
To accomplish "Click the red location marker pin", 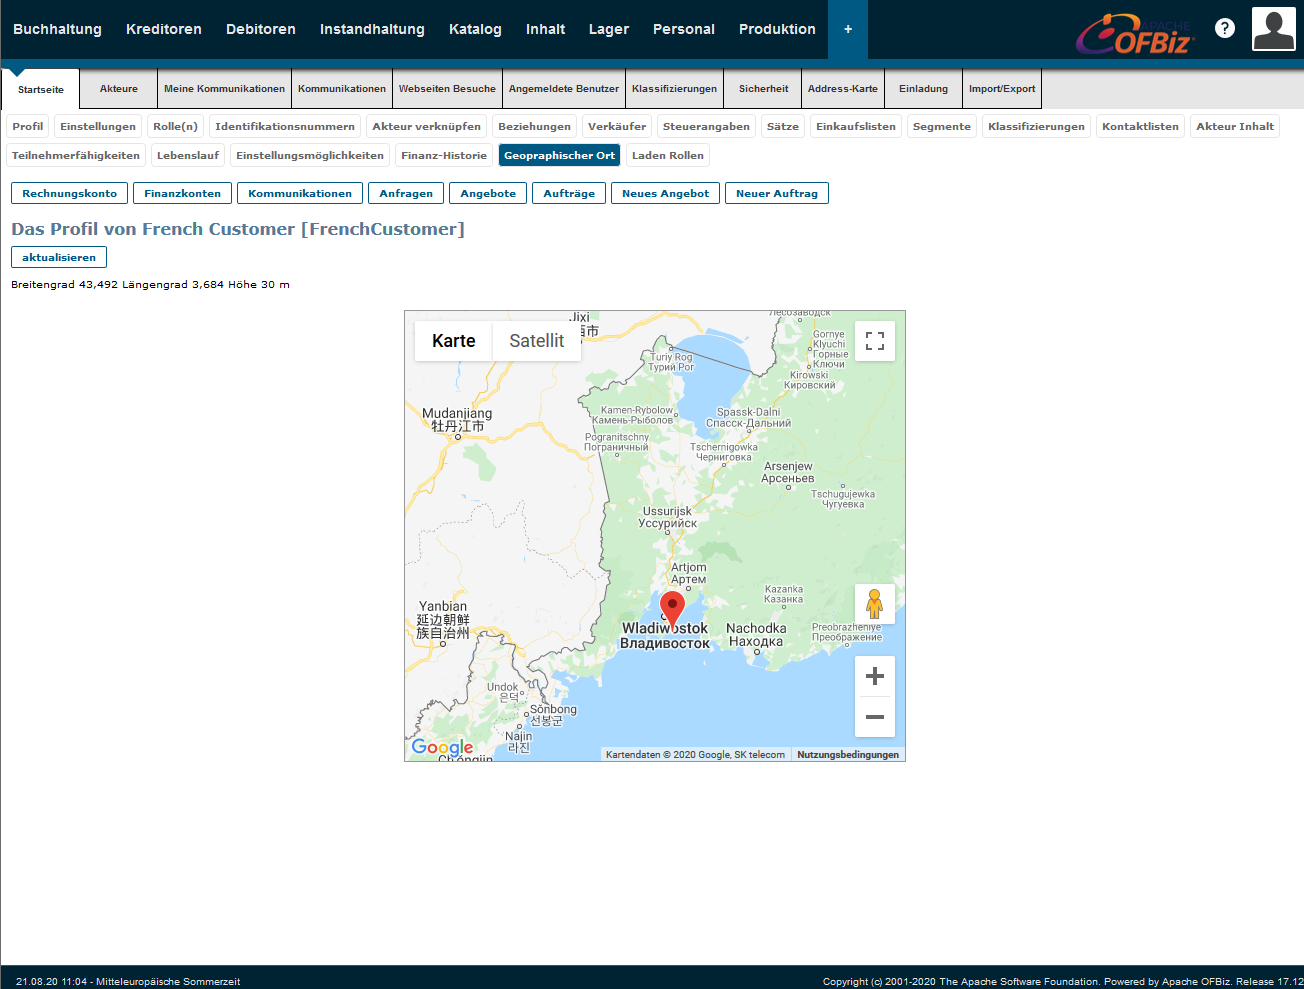I will (x=673, y=609).
